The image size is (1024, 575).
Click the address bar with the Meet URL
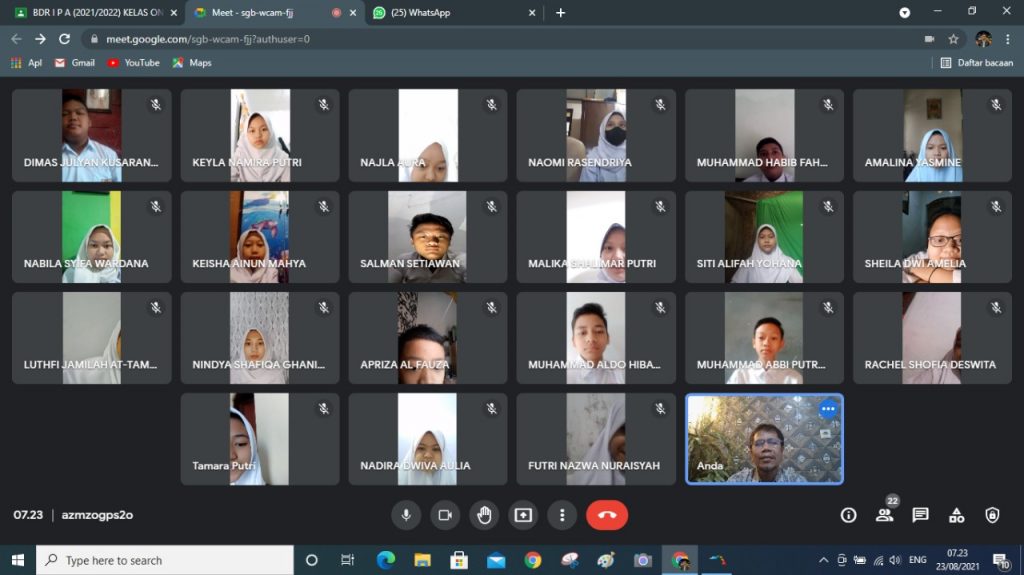pyautogui.click(x=400, y=39)
